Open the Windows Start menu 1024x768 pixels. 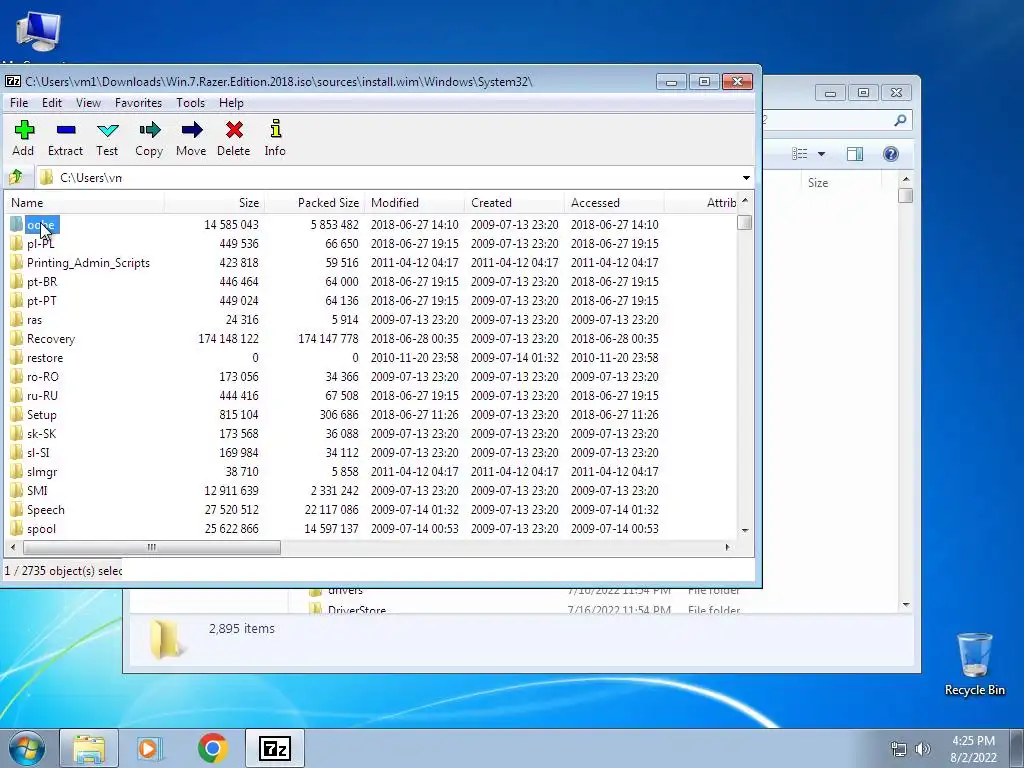pyautogui.click(x=26, y=748)
